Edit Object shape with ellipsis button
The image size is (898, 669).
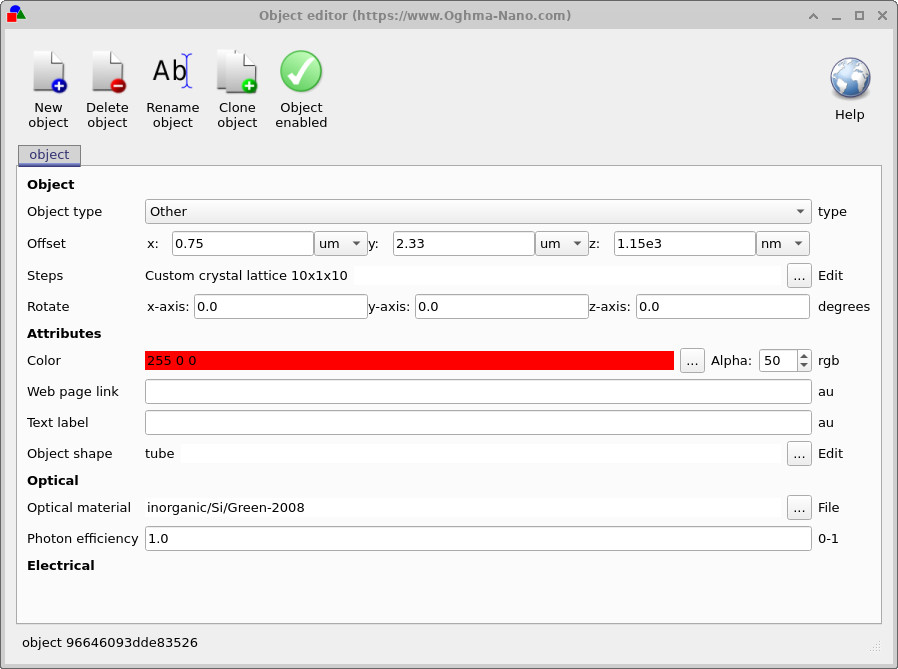click(799, 454)
